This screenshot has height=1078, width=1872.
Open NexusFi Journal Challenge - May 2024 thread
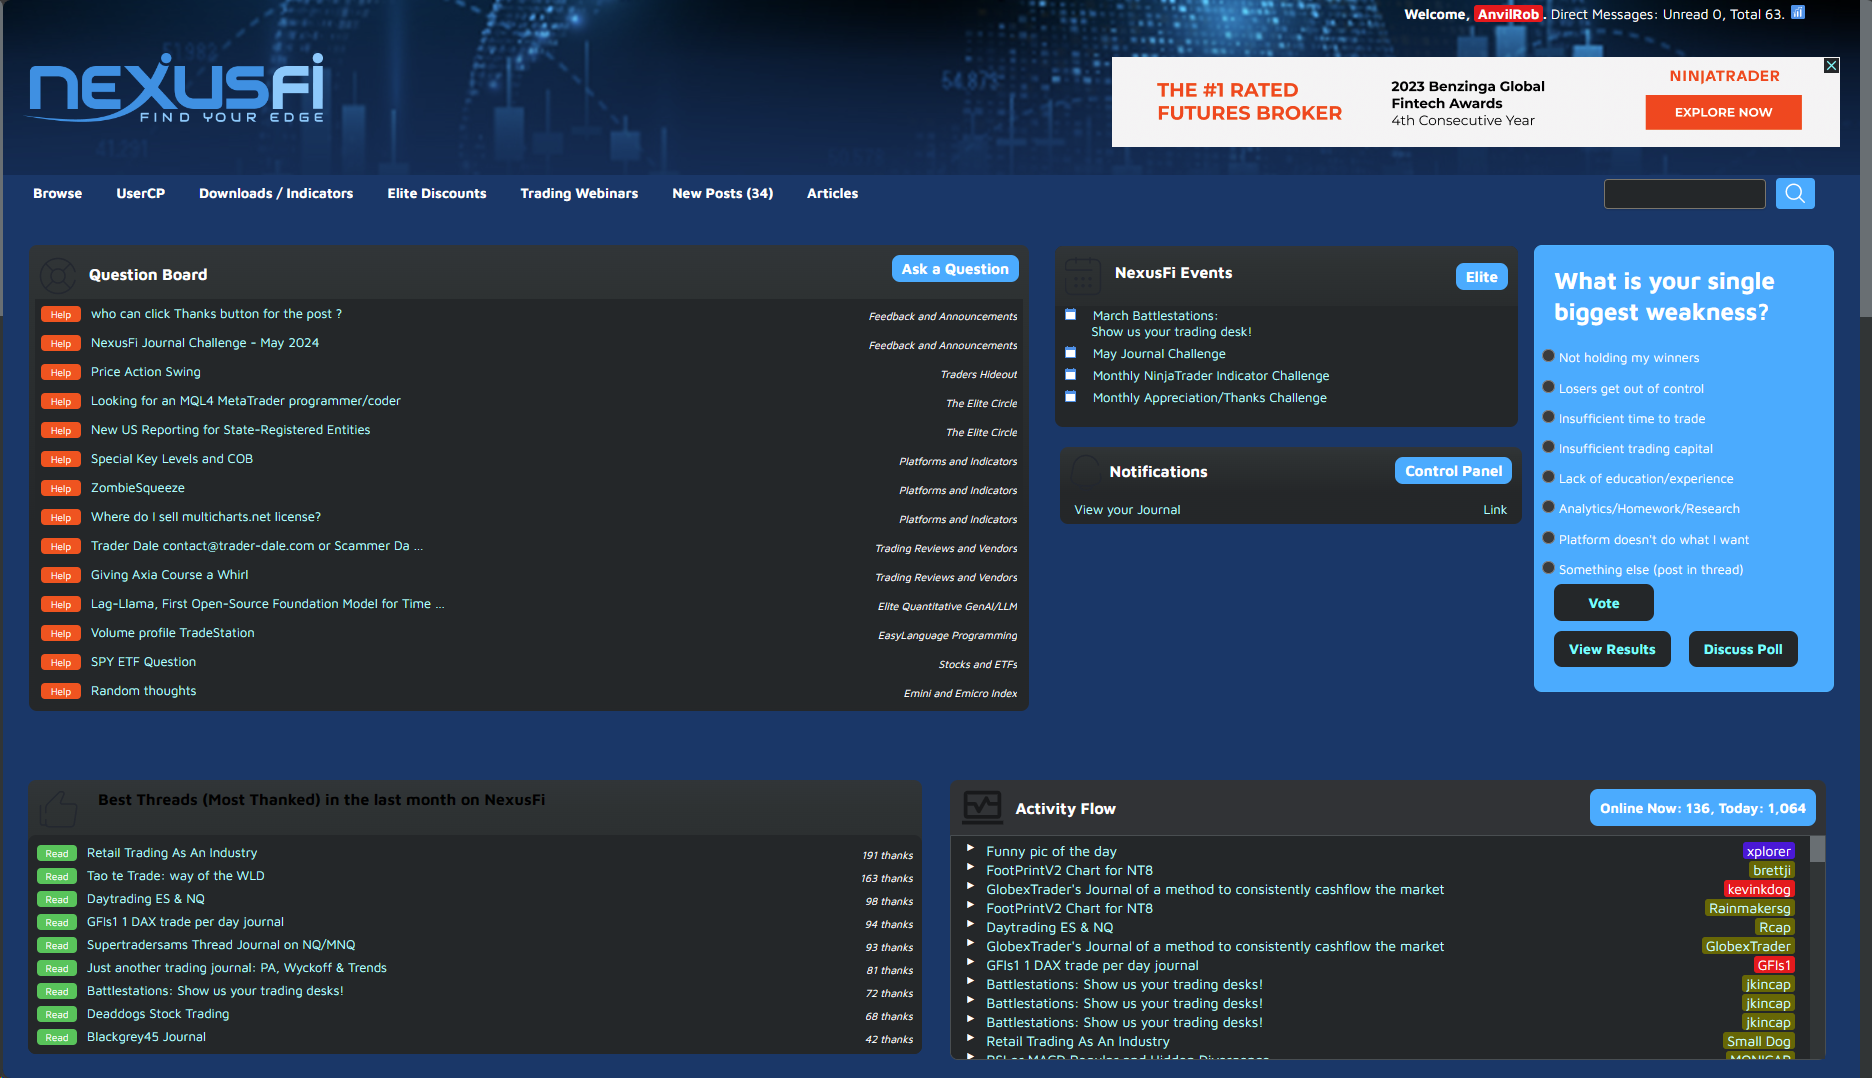(205, 343)
